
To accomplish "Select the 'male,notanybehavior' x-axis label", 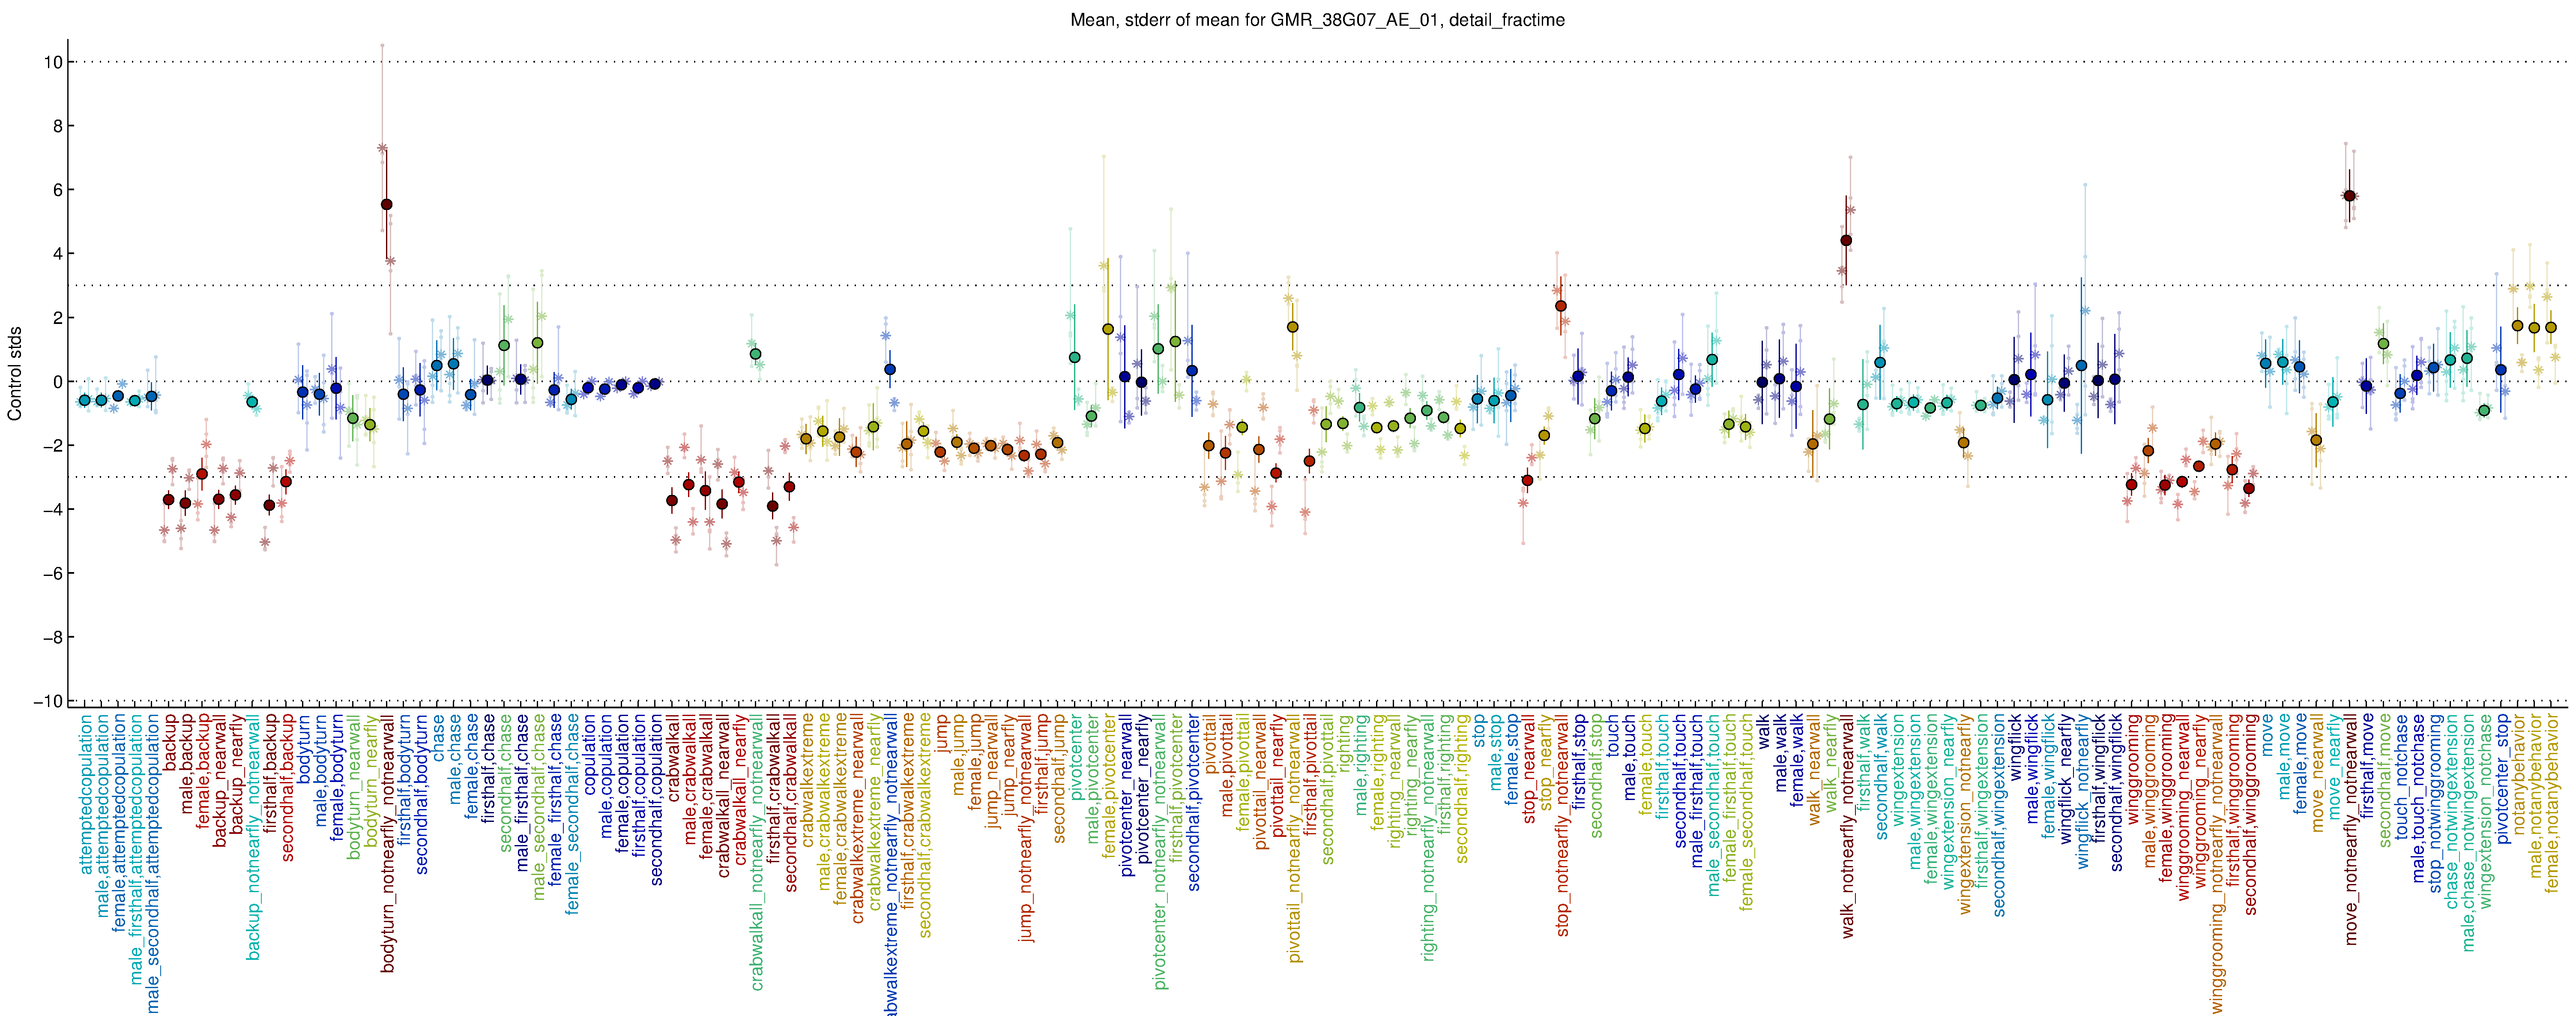I will coord(2536,796).
